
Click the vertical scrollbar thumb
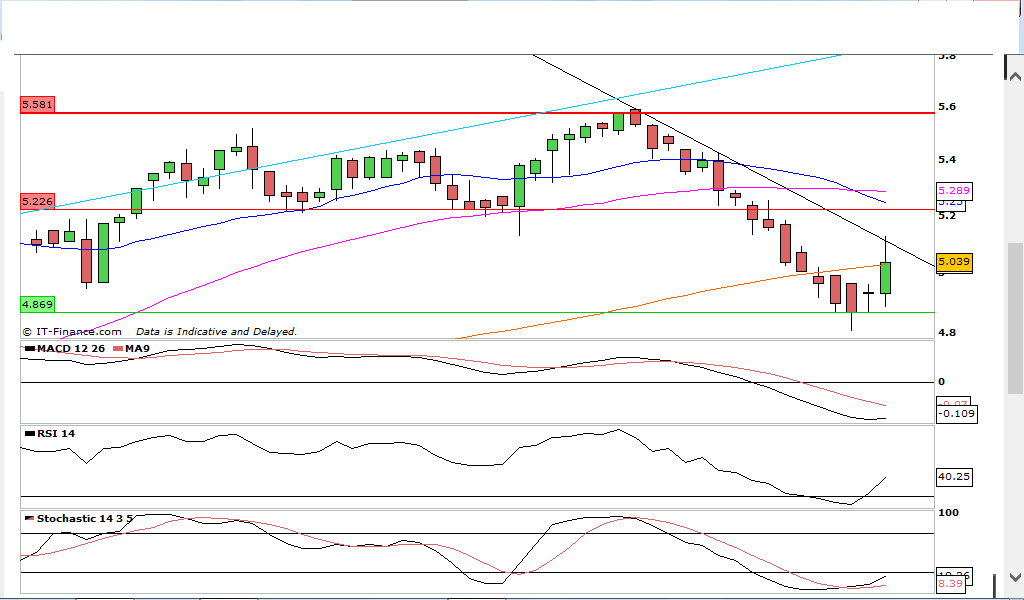click(1015, 319)
